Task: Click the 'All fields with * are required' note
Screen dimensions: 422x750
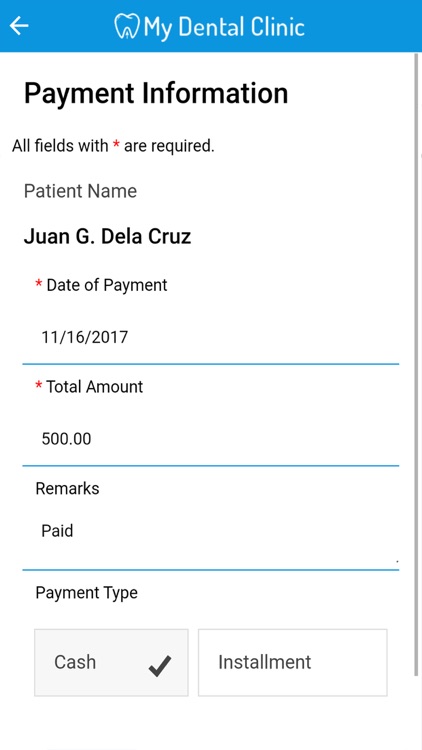Action: pos(113,145)
